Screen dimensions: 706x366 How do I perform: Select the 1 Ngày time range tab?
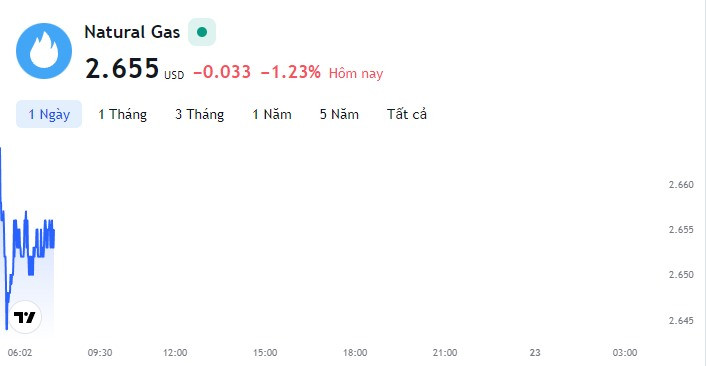[x=49, y=114]
